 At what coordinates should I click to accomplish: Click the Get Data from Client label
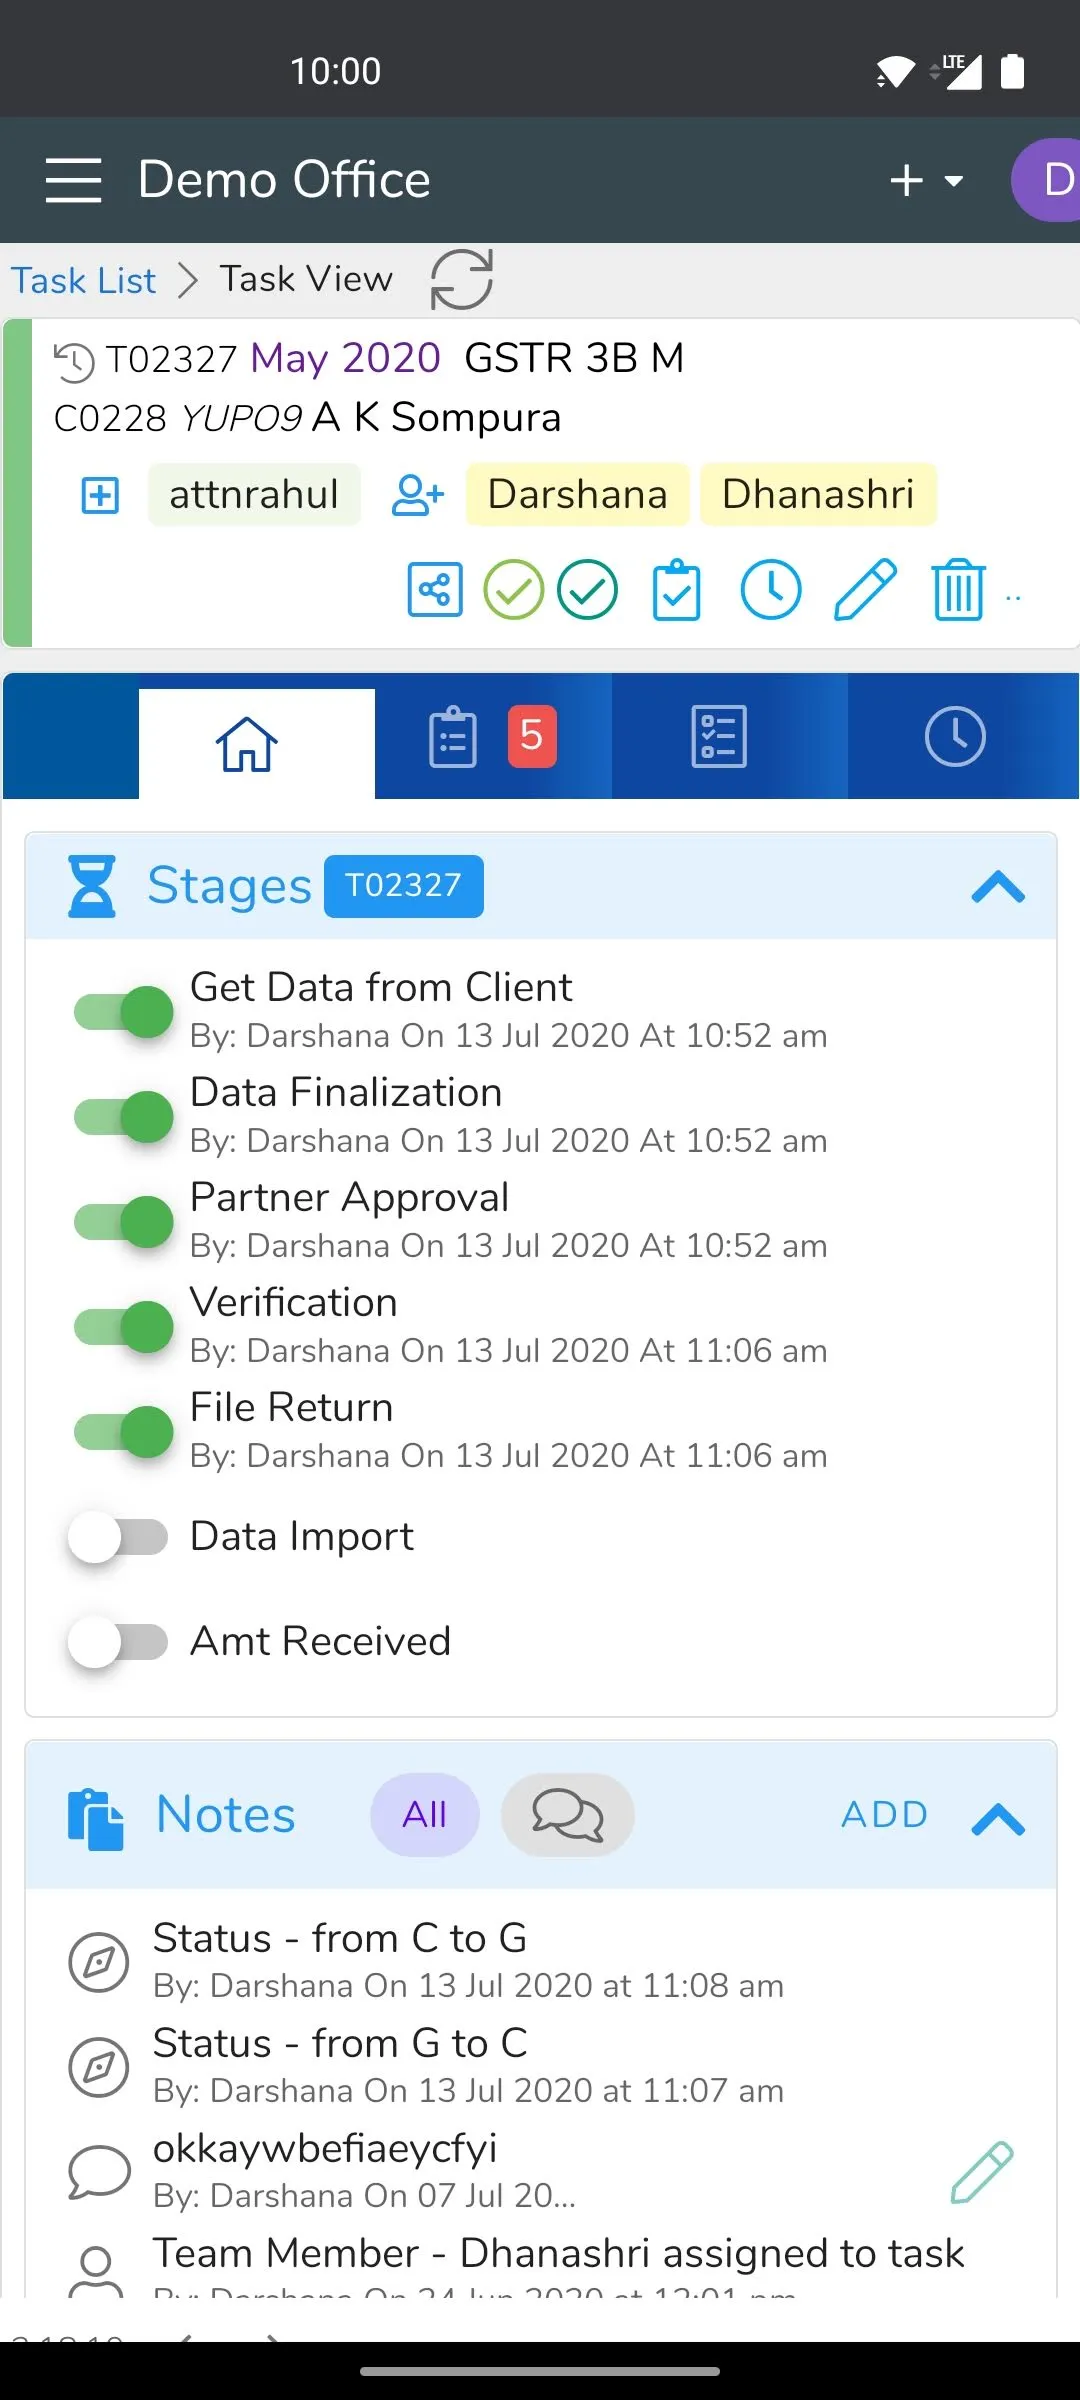click(x=381, y=987)
